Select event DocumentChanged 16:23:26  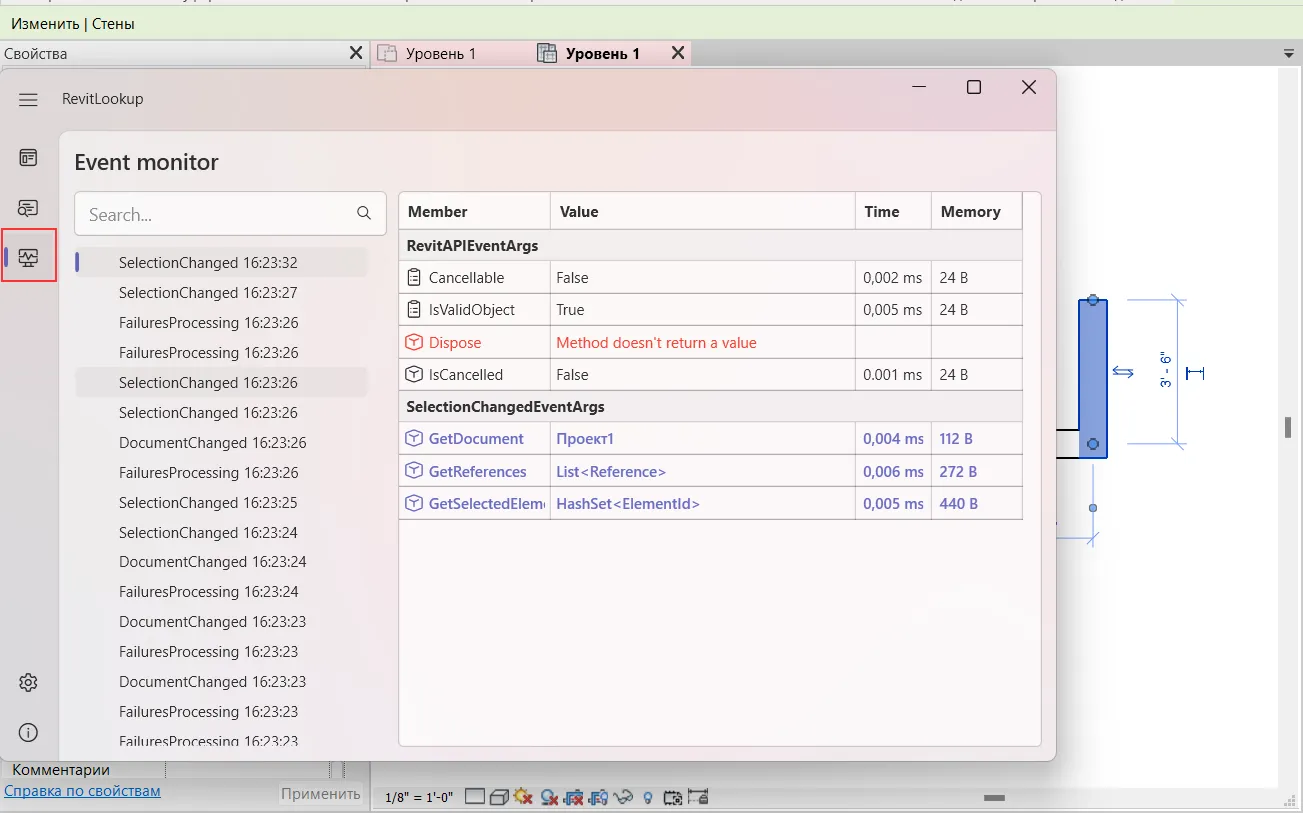[x=221, y=442]
